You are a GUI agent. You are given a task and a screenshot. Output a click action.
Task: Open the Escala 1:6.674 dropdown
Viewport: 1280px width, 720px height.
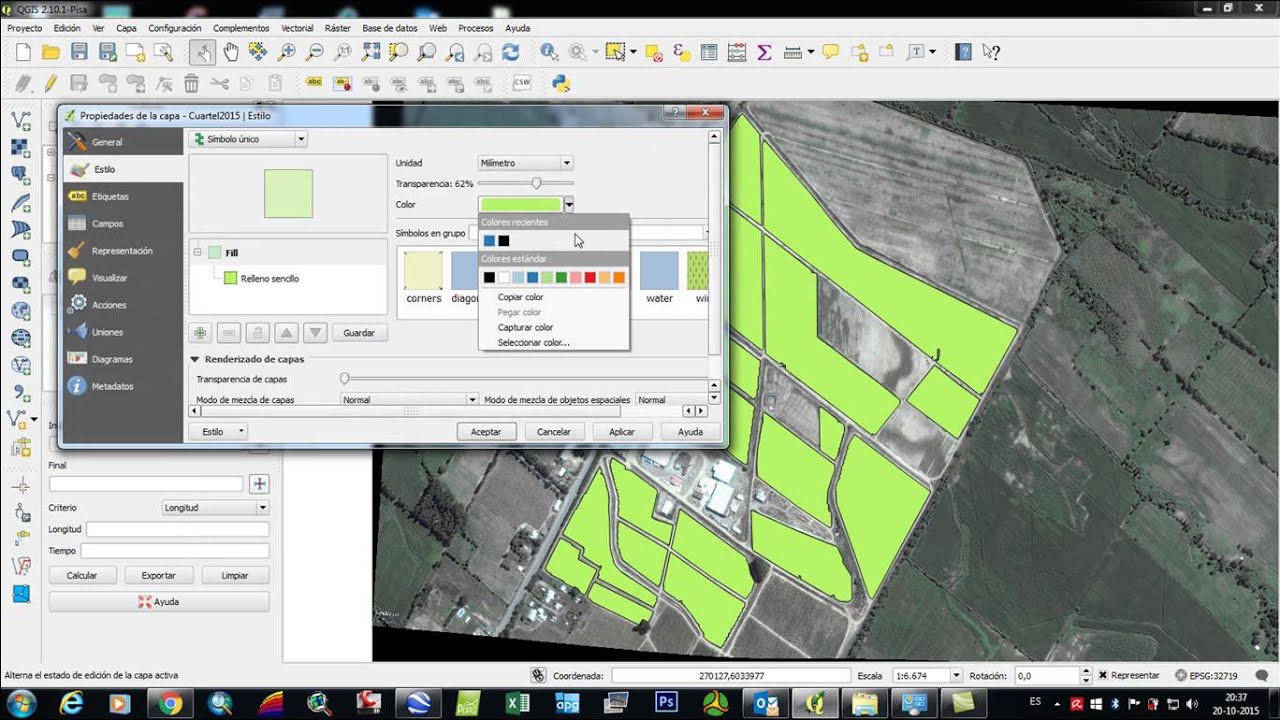pos(927,676)
